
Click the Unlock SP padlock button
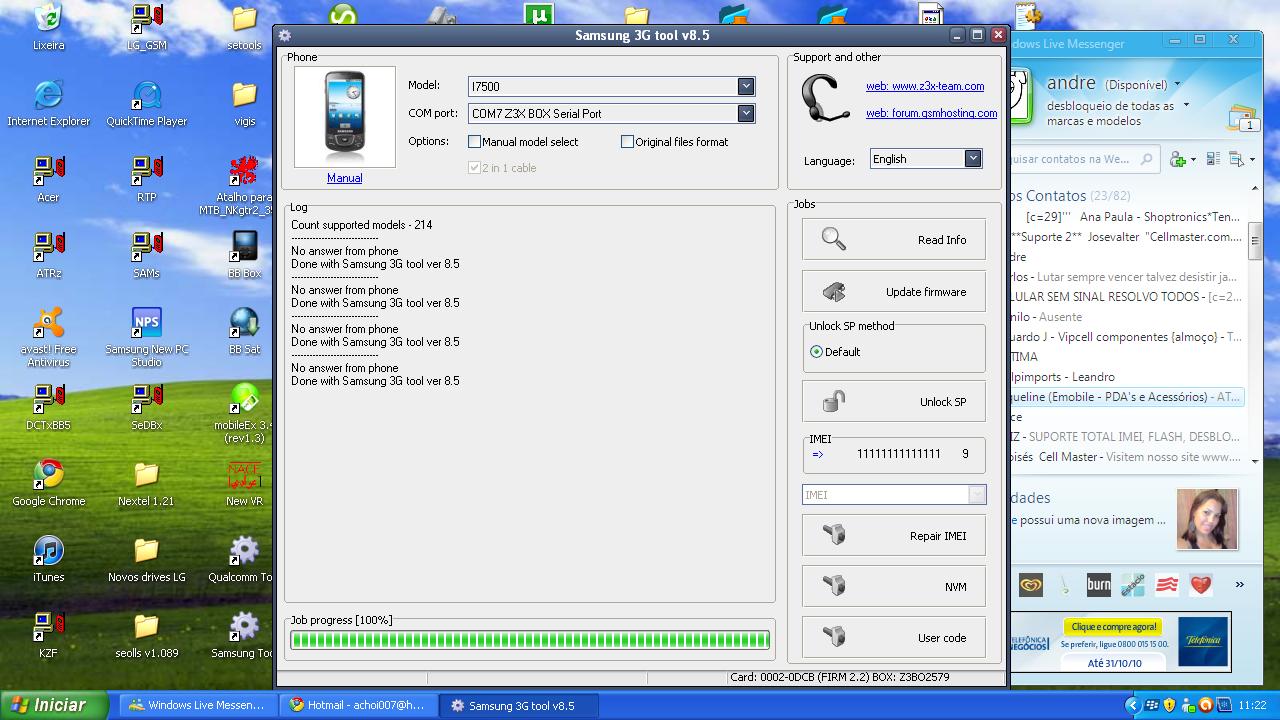(x=893, y=402)
